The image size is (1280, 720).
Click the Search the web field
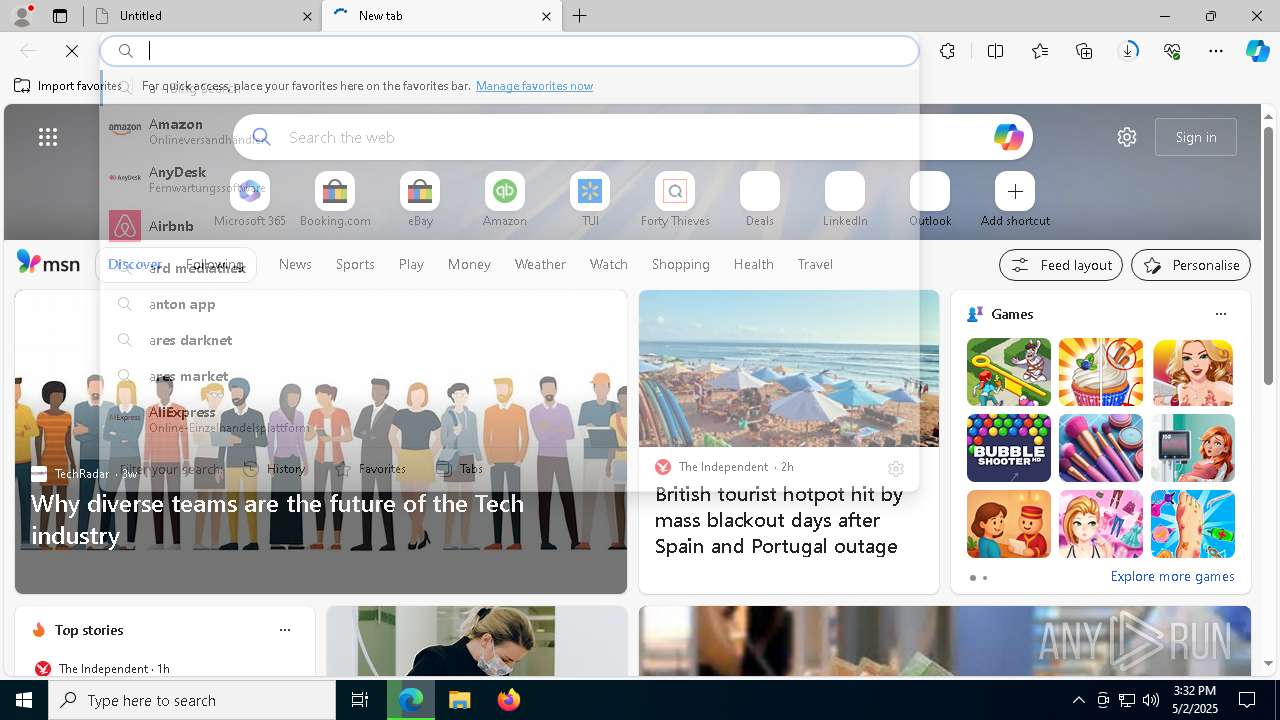(633, 137)
